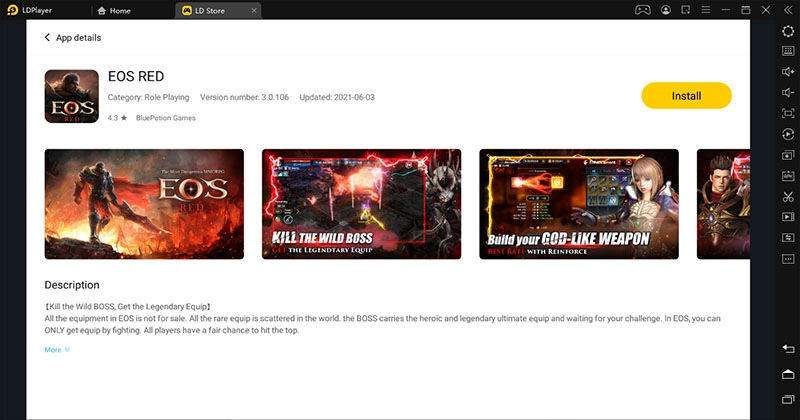Take a screenshot with scissors icon
The image size is (800, 420).
point(788,196)
